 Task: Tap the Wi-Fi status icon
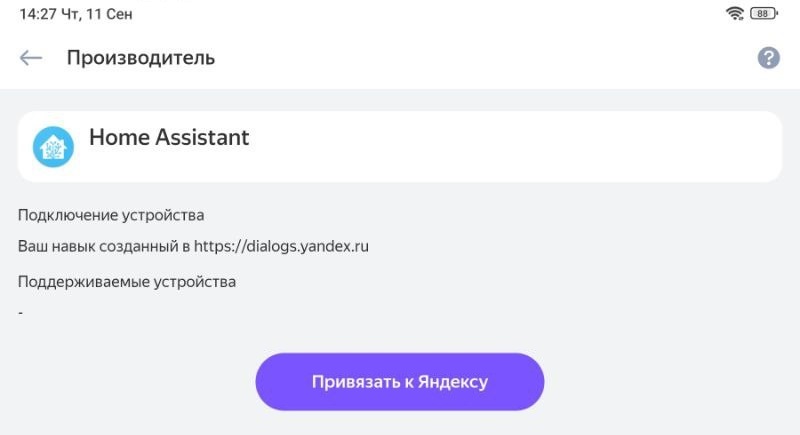[x=736, y=13]
